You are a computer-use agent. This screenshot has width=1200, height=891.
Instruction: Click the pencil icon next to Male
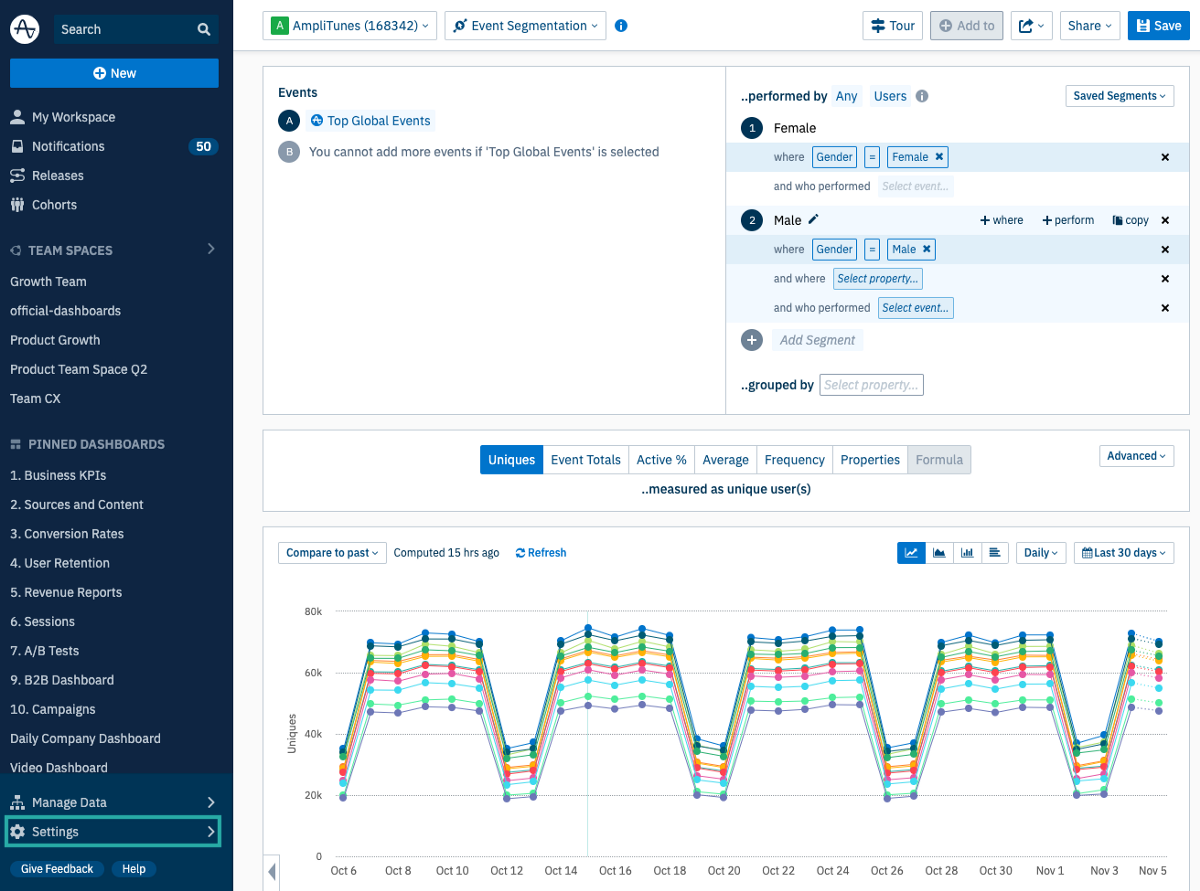point(813,220)
